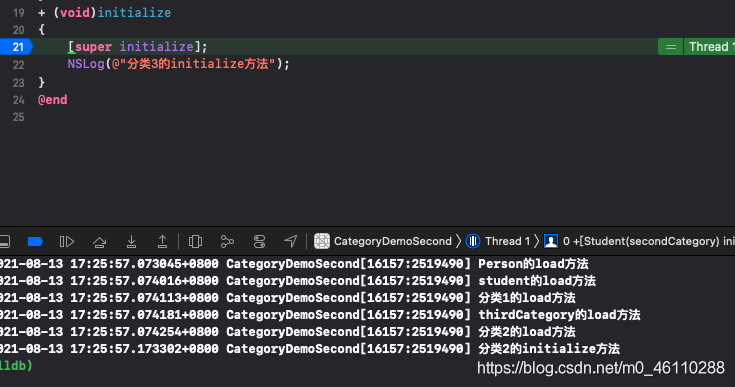Click the equals icon beside Thread annotation
The width and height of the screenshot is (735, 387).
671,47
